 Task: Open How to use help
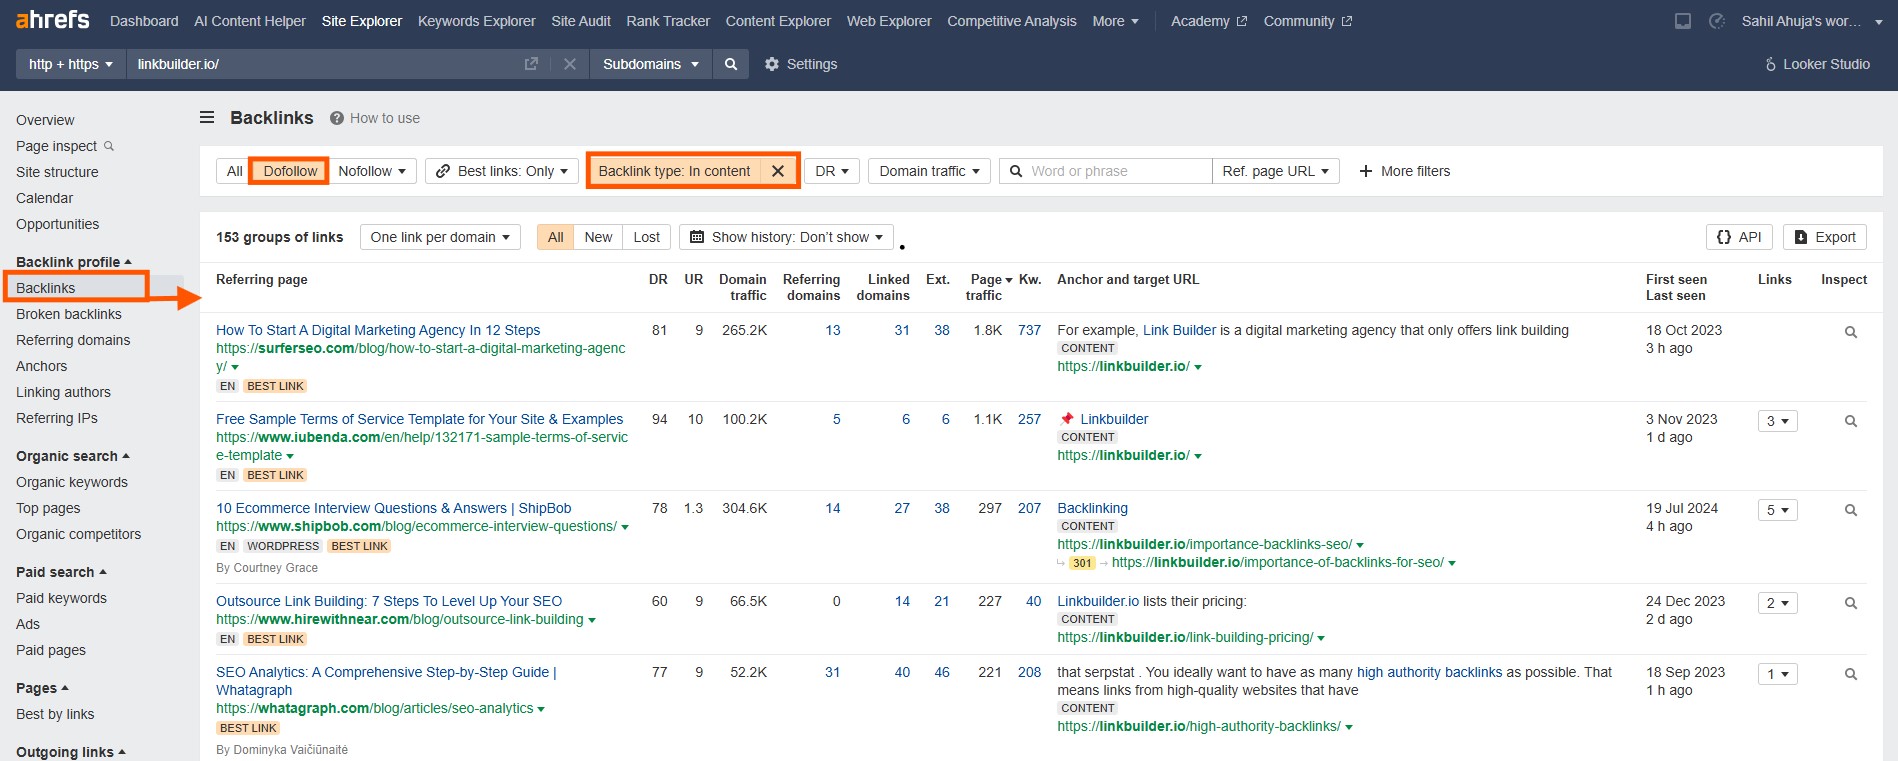click(375, 118)
